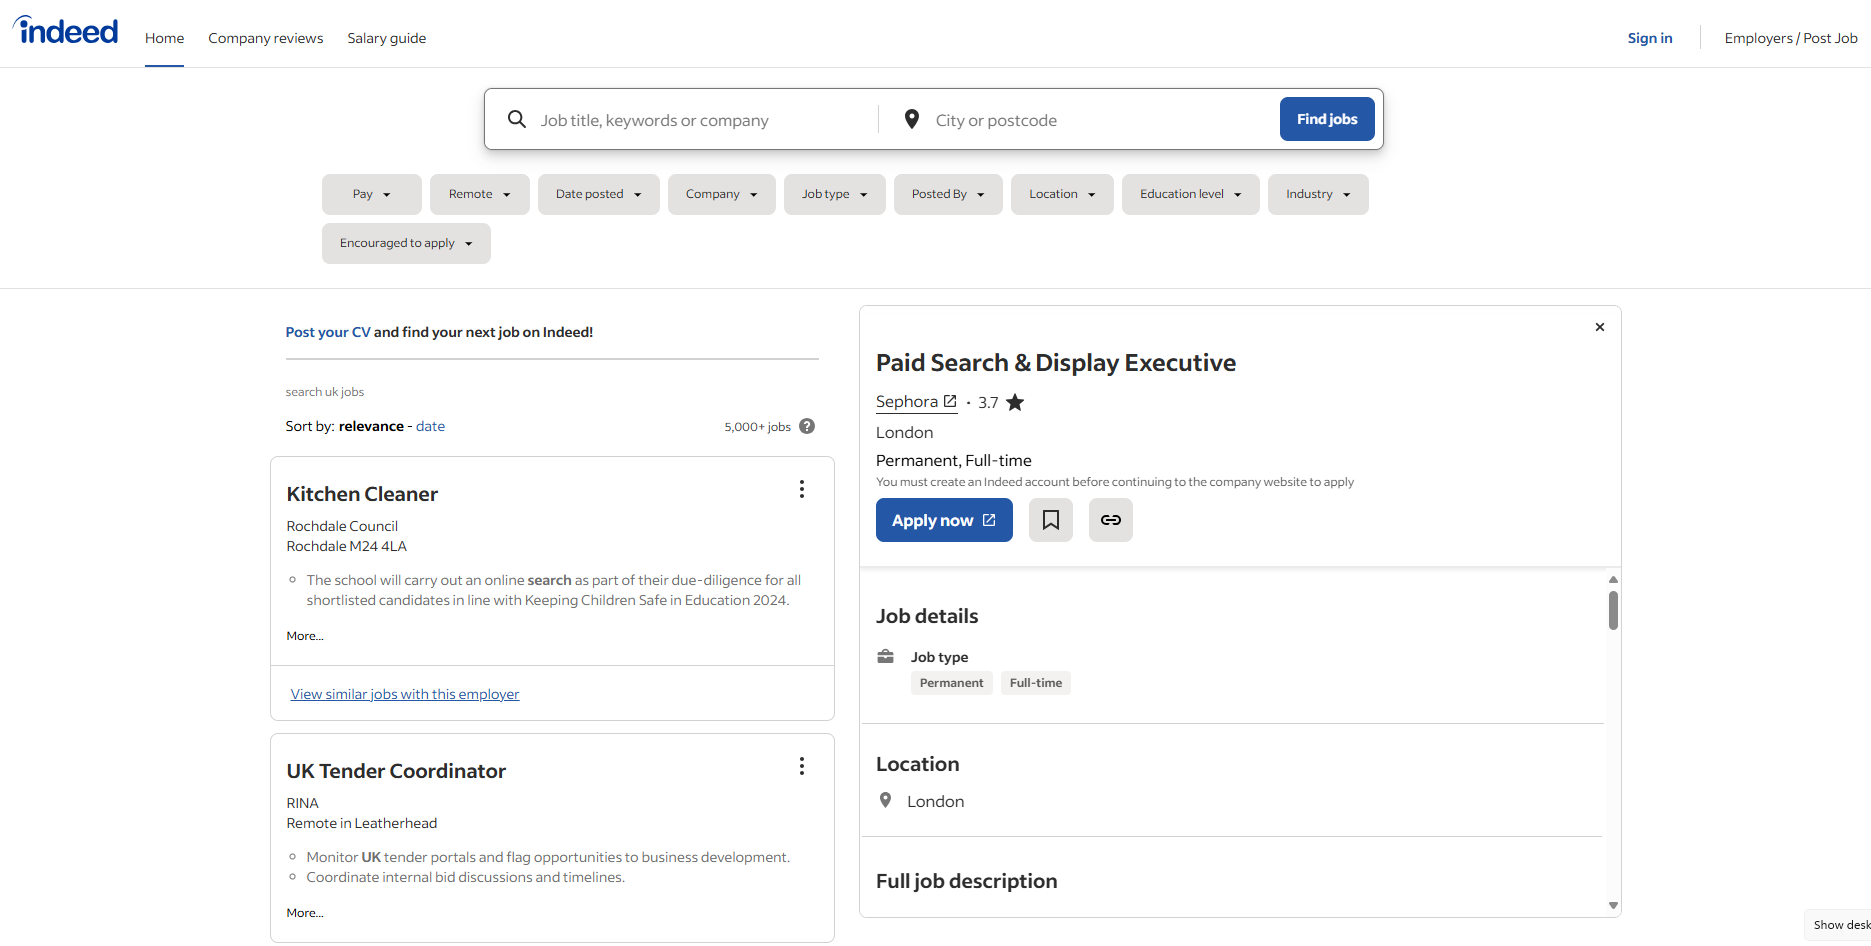Viewport: 1871px width, 946px height.
Task: Expand the Job type filter
Action: pos(835,194)
